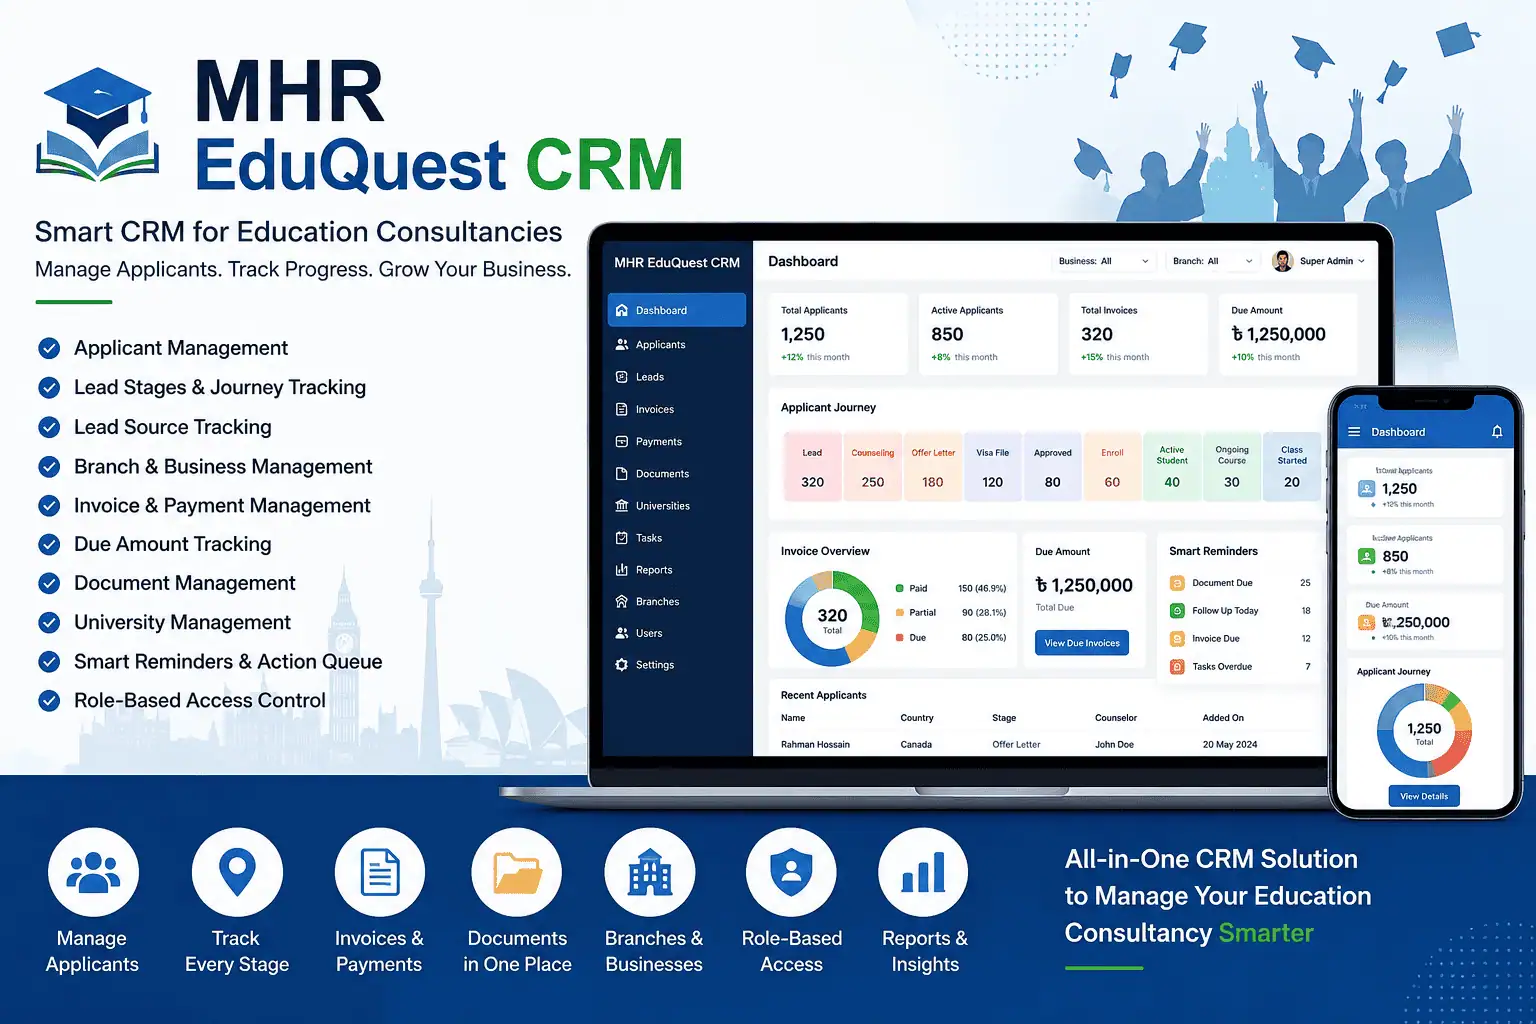The image size is (1536, 1024).
Task: Click the Total Applicants 1,250 stat card
Action: [x=838, y=334]
